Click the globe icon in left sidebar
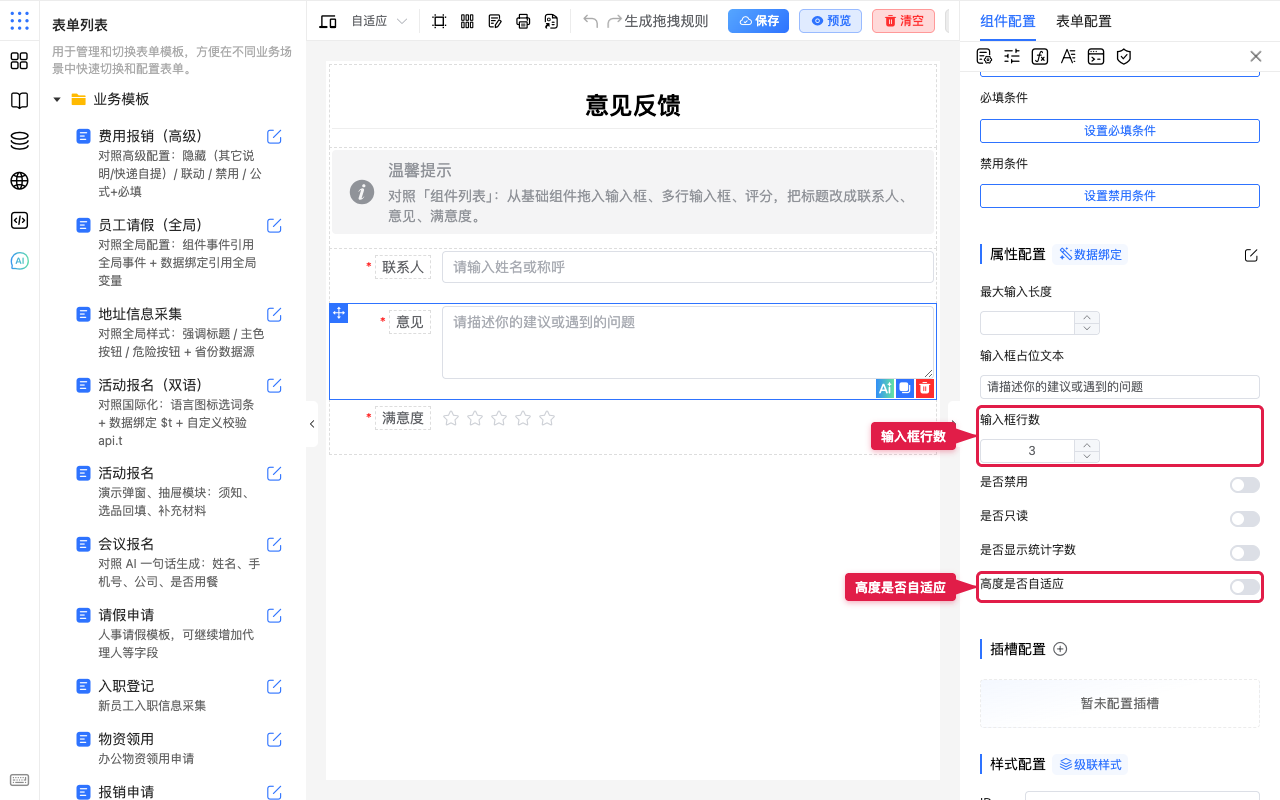Viewport: 1280px width, 800px height. (19, 181)
